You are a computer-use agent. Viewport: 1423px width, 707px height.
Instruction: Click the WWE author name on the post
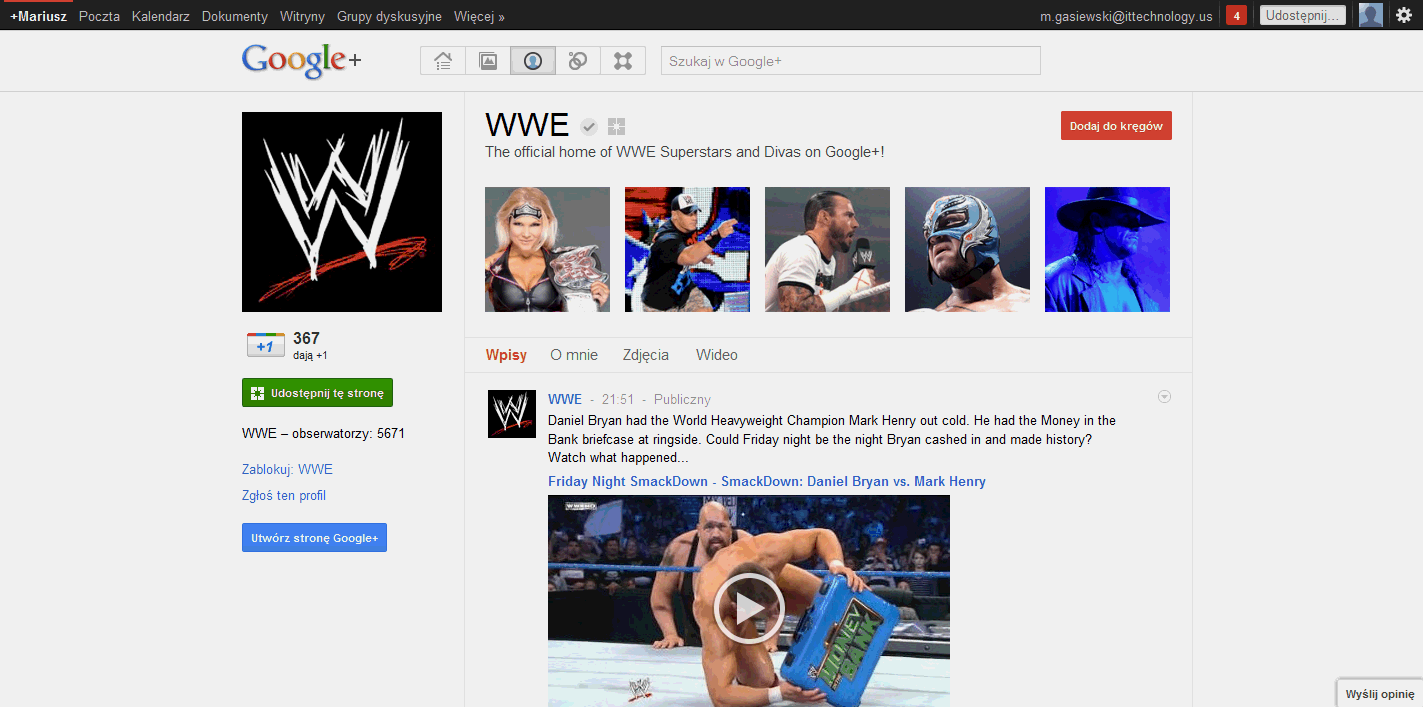point(565,399)
